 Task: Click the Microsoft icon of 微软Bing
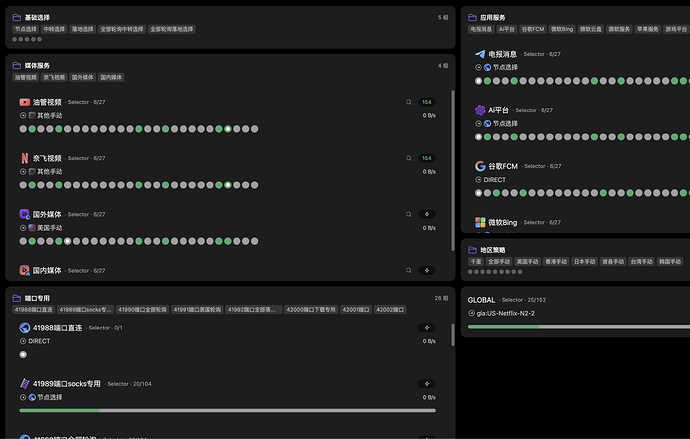(x=480, y=222)
